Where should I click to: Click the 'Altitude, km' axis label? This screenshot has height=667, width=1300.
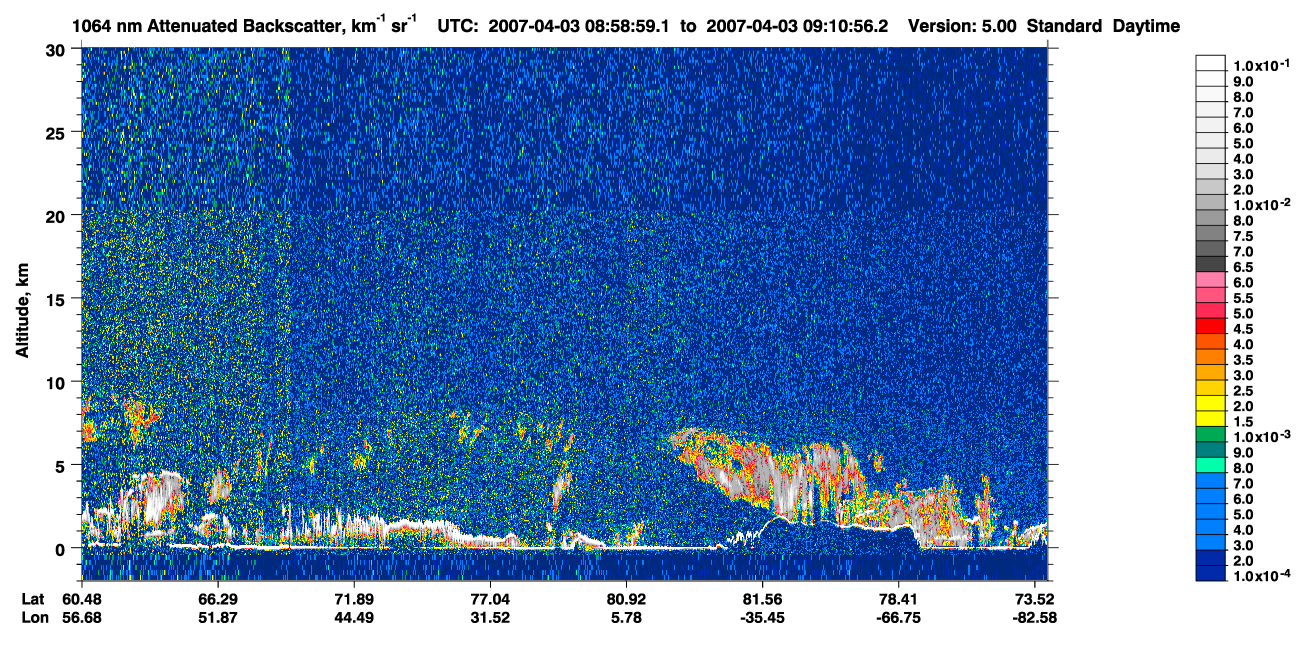pos(22,312)
